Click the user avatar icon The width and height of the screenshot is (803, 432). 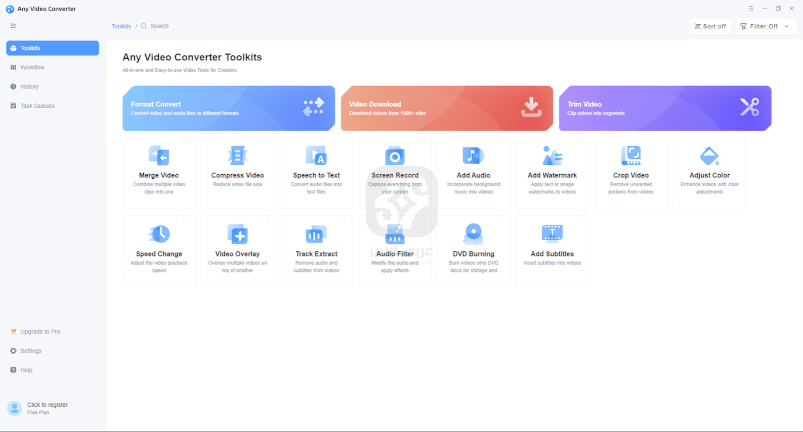tap(14, 408)
